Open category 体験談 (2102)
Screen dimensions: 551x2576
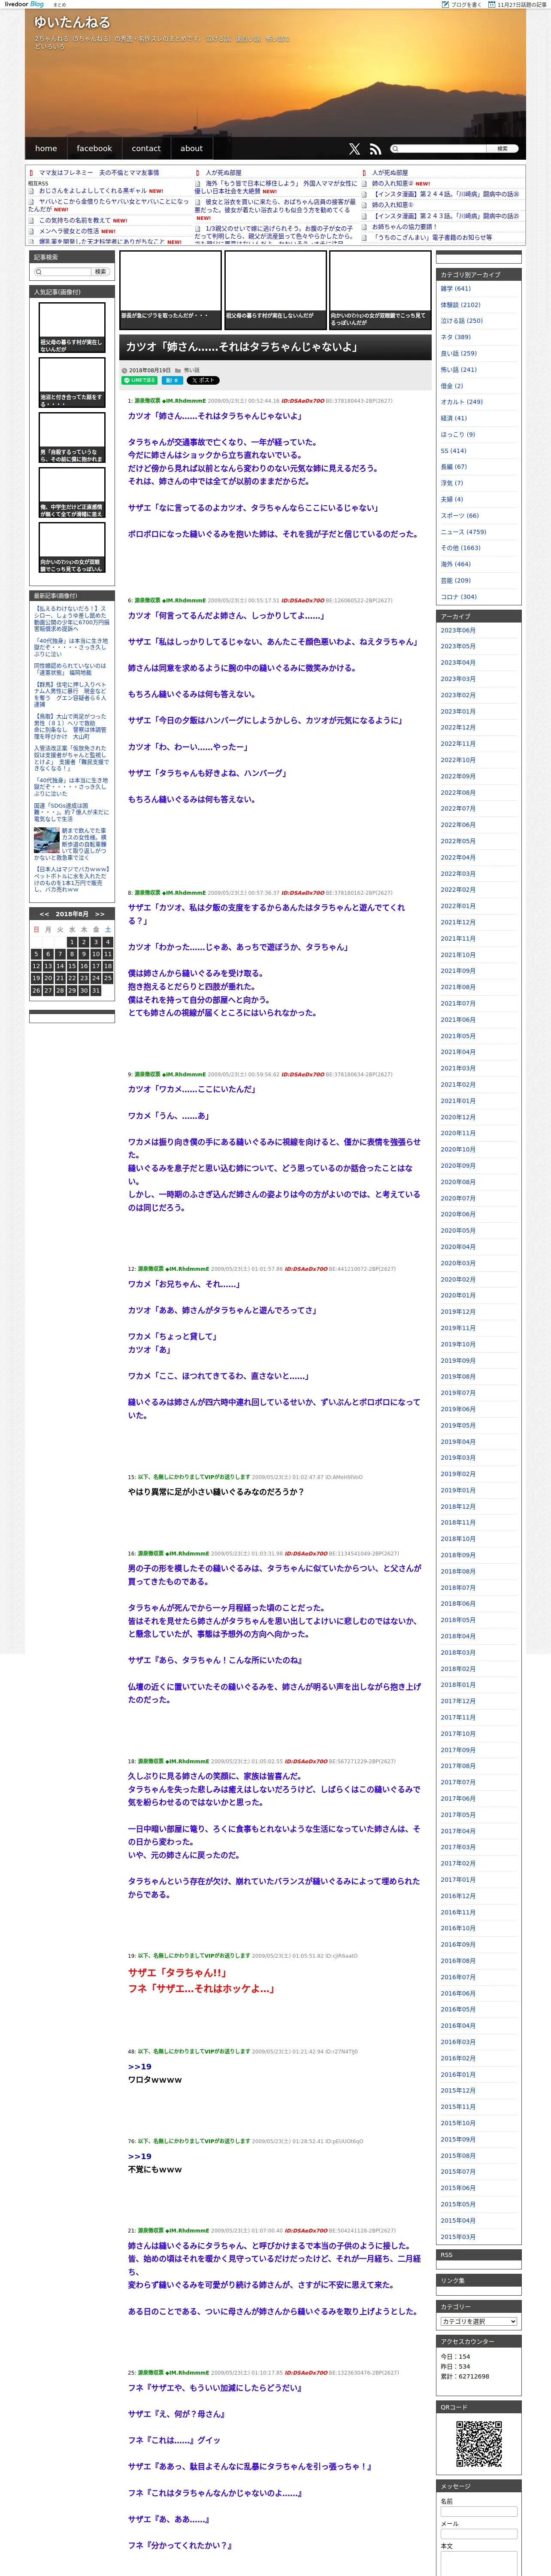point(460,304)
